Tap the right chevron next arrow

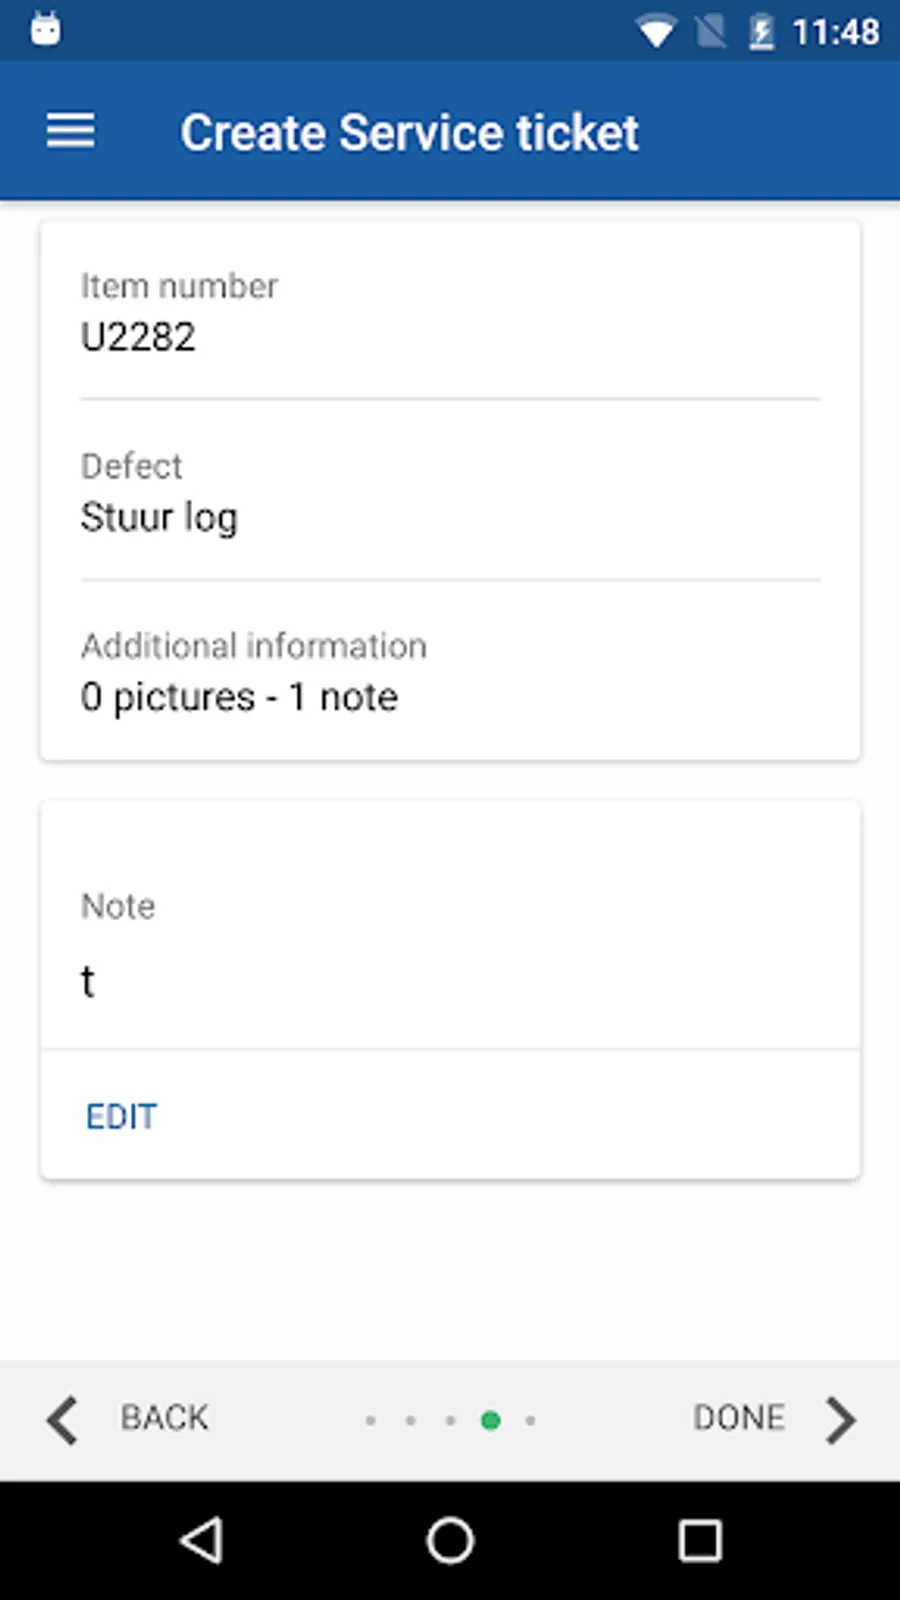pyautogui.click(x=840, y=1419)
